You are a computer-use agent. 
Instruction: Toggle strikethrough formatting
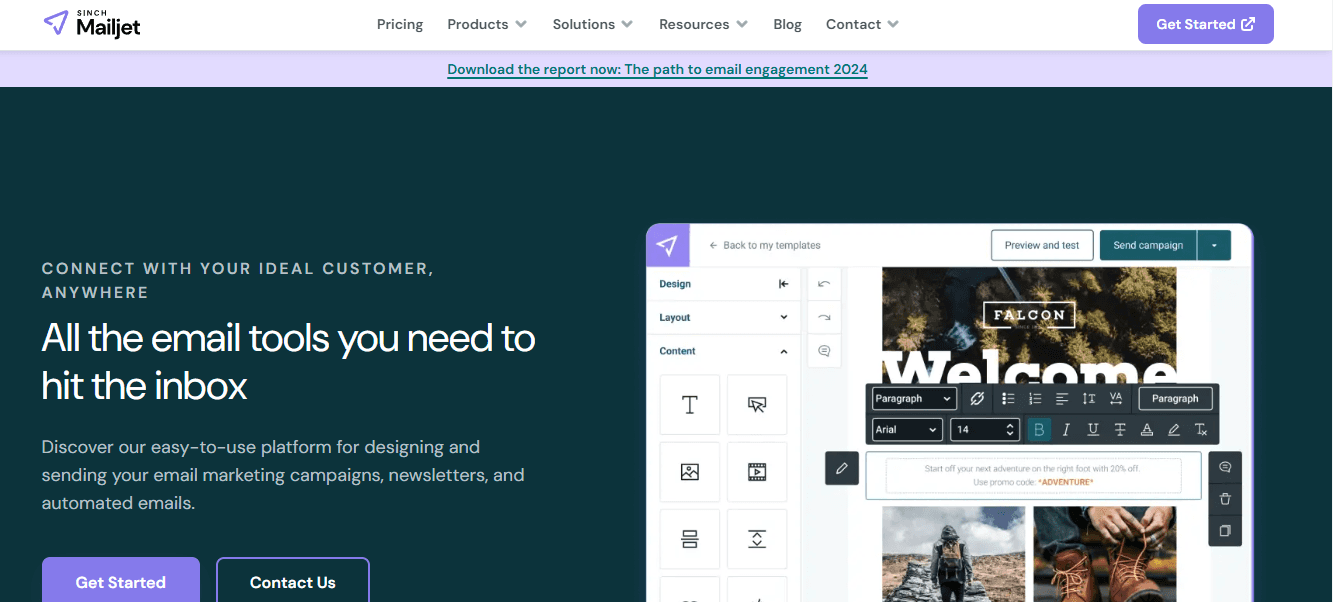(x=1120, y=430)
